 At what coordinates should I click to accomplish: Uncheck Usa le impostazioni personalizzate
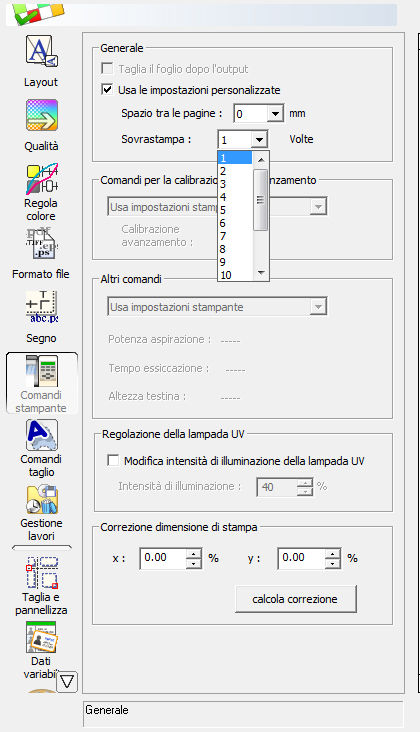(107, 89)
